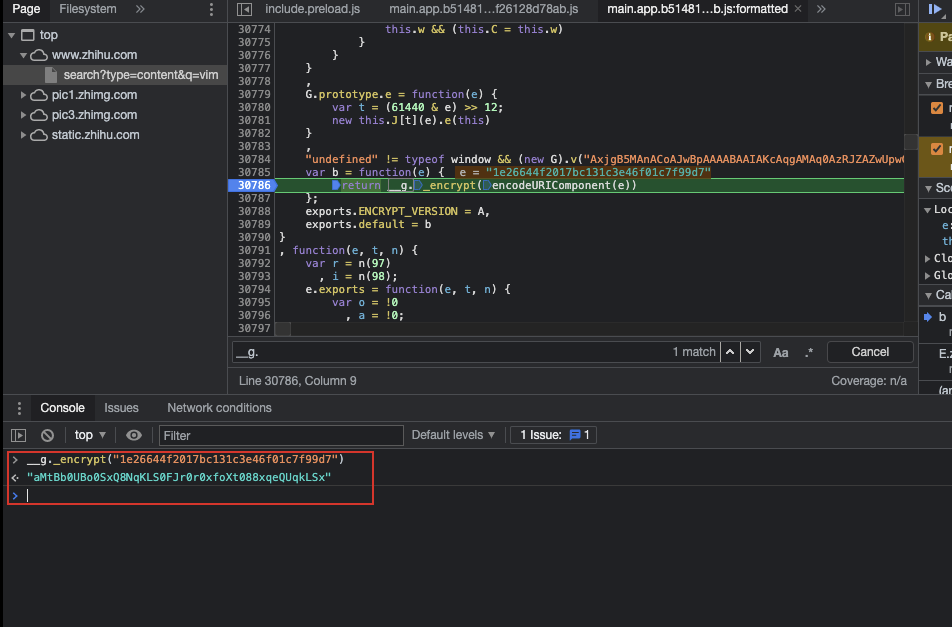This screenshot has height=627, width=952.
Task: Open the Default levels dropdown
Action: pyautogui.click(x=454, y=435)
